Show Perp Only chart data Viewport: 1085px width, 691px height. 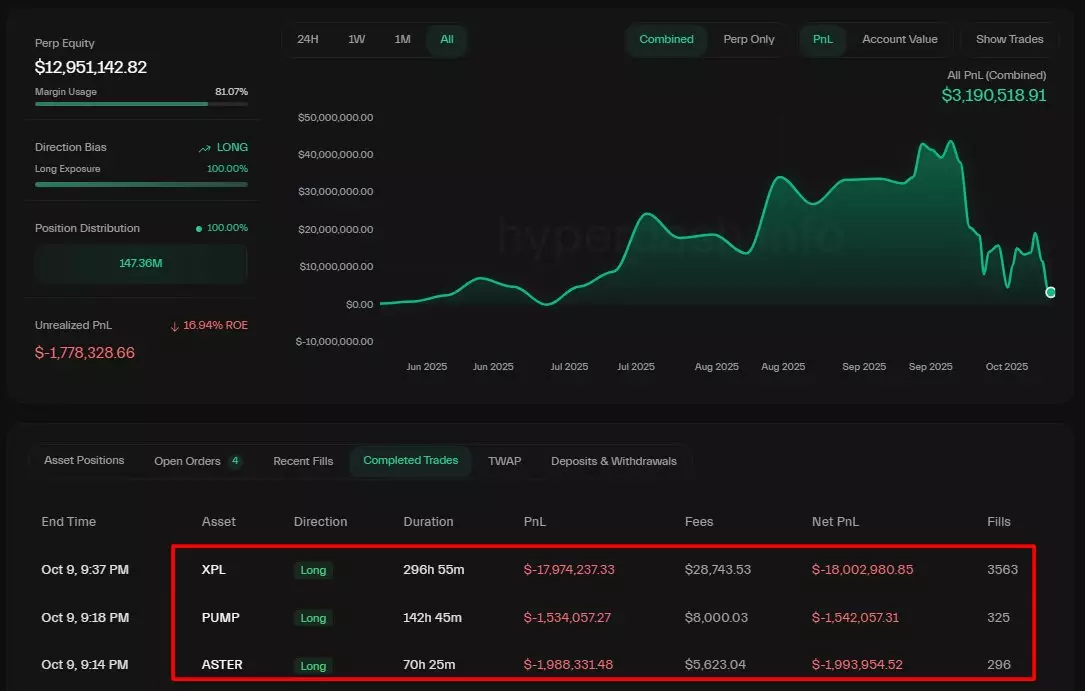[x=749, y=39]
